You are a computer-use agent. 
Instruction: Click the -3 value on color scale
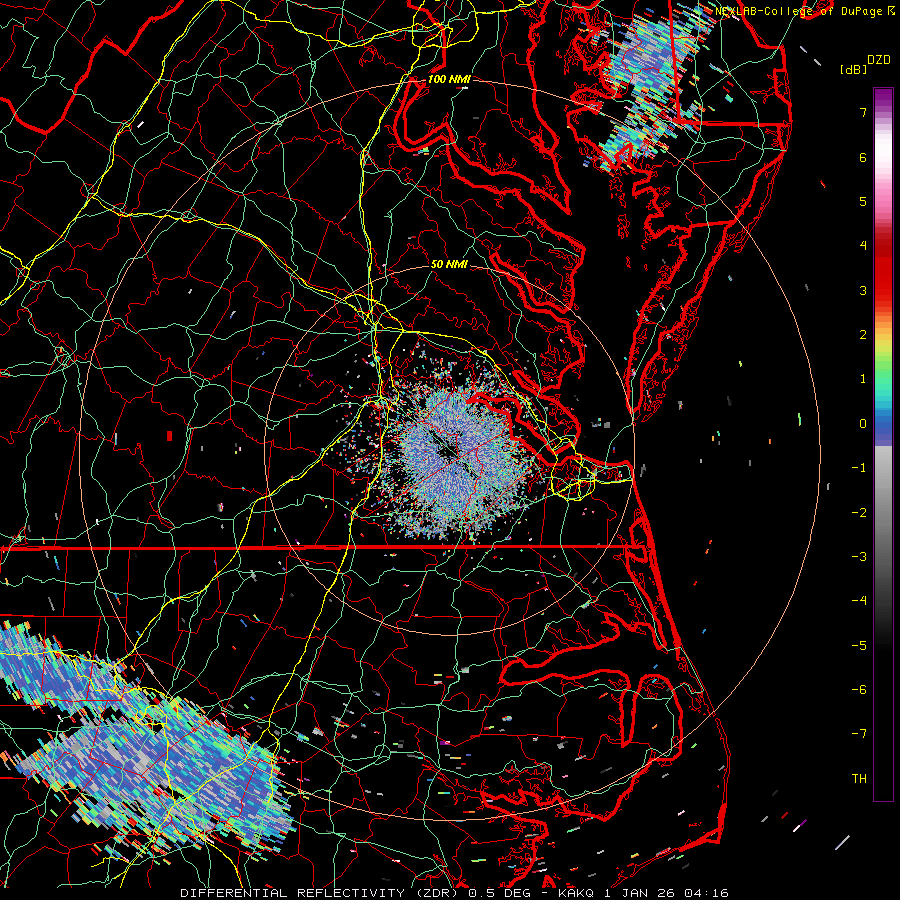tap(859, 557)
